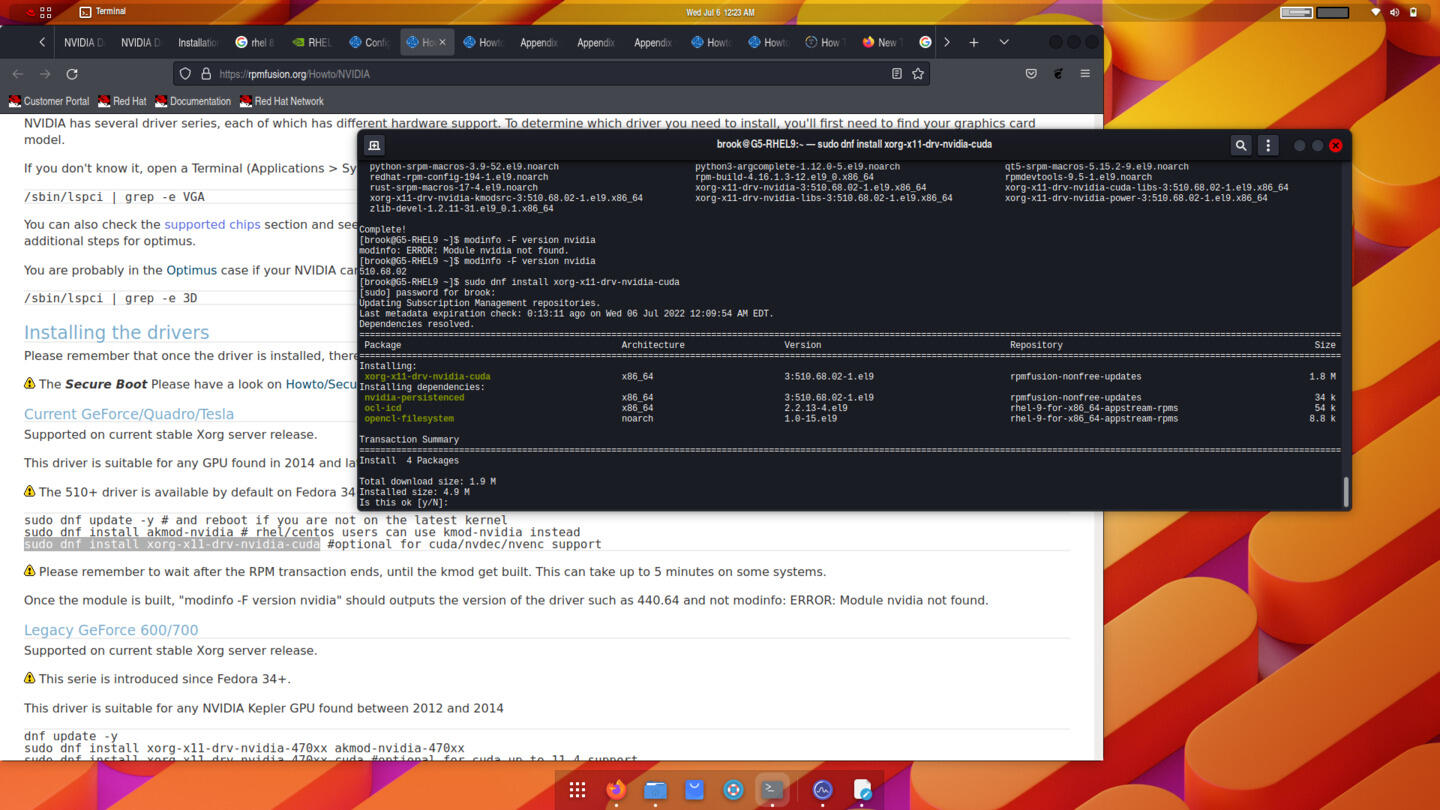The image size is (1440, 810).
Task: List all Firefox tabs dropdown
Action: (x=1004, y=42)
